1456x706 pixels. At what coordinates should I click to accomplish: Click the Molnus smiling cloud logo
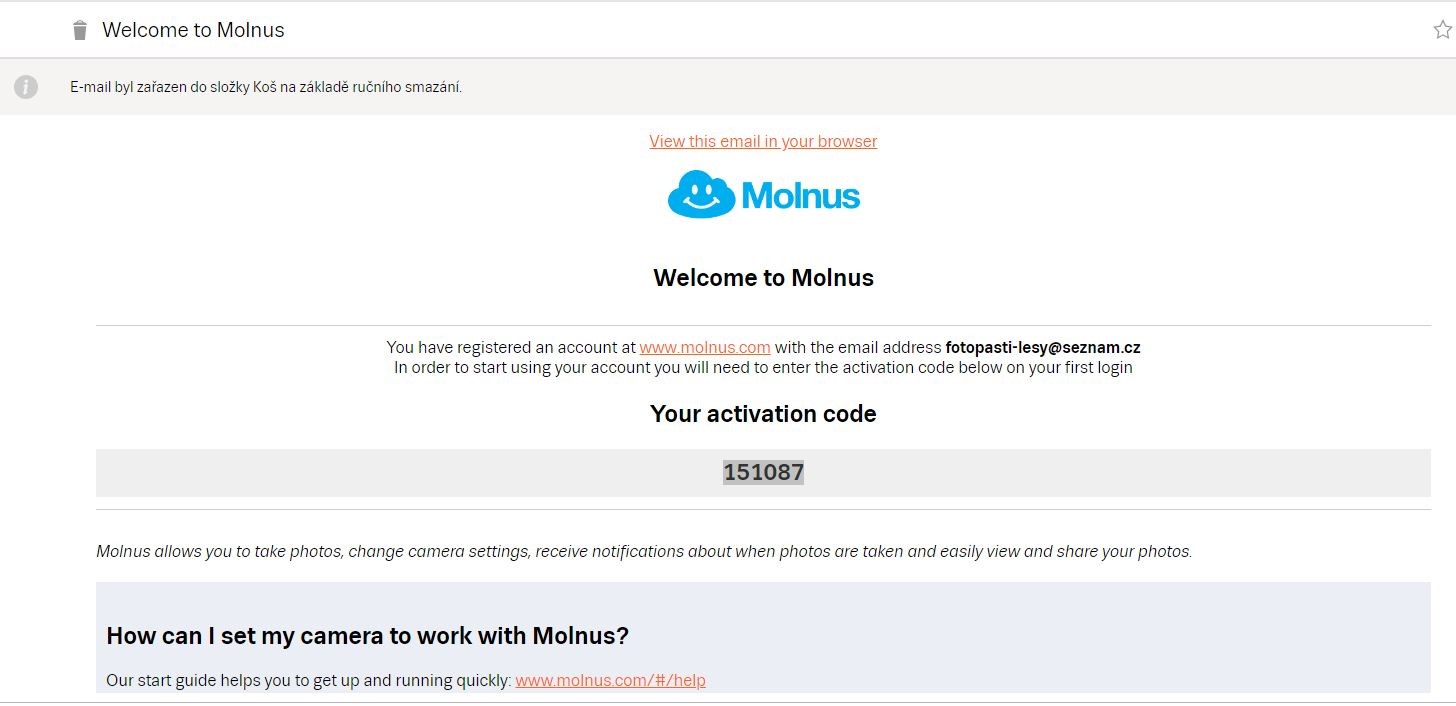click(x=702, y=194)
